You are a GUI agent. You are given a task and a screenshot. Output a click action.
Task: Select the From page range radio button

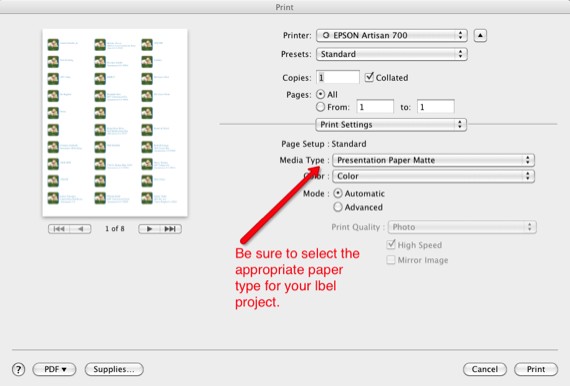320,107
